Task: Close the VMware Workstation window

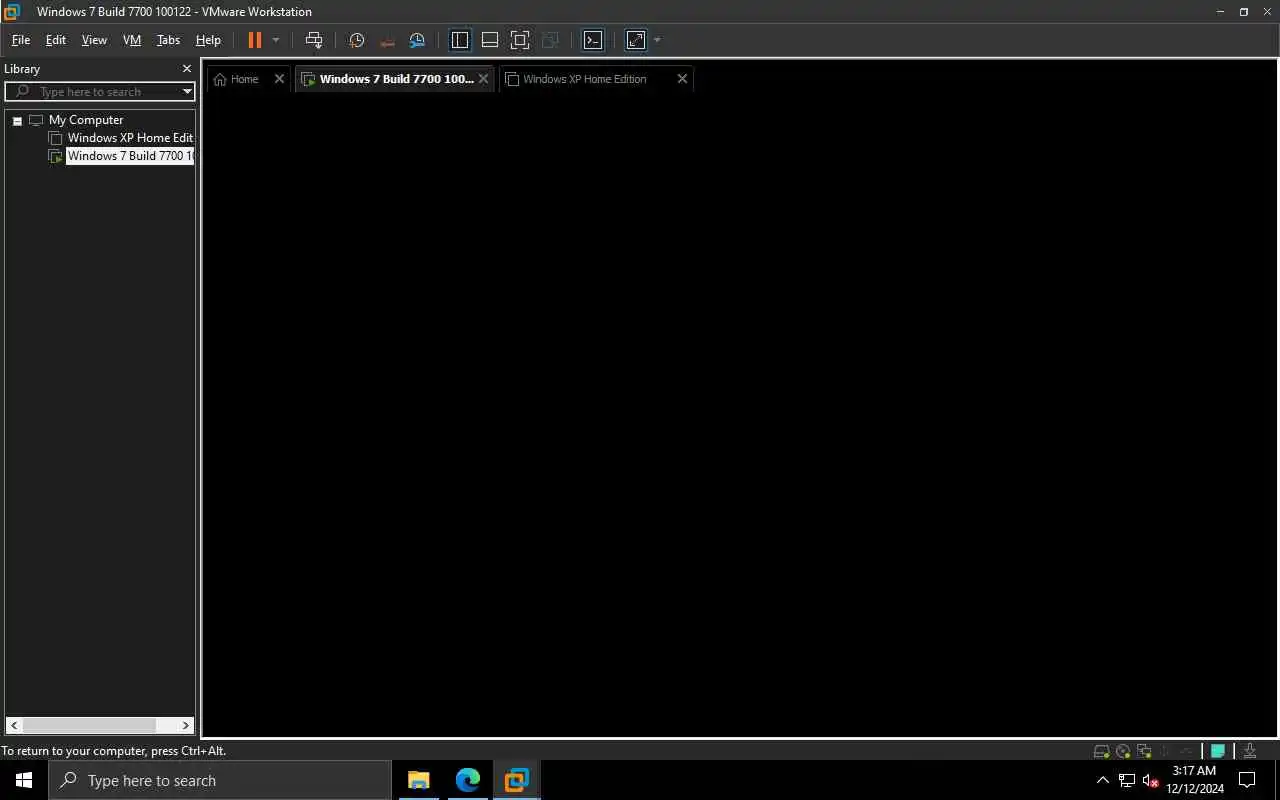Action: click(x=1267, y=12)
